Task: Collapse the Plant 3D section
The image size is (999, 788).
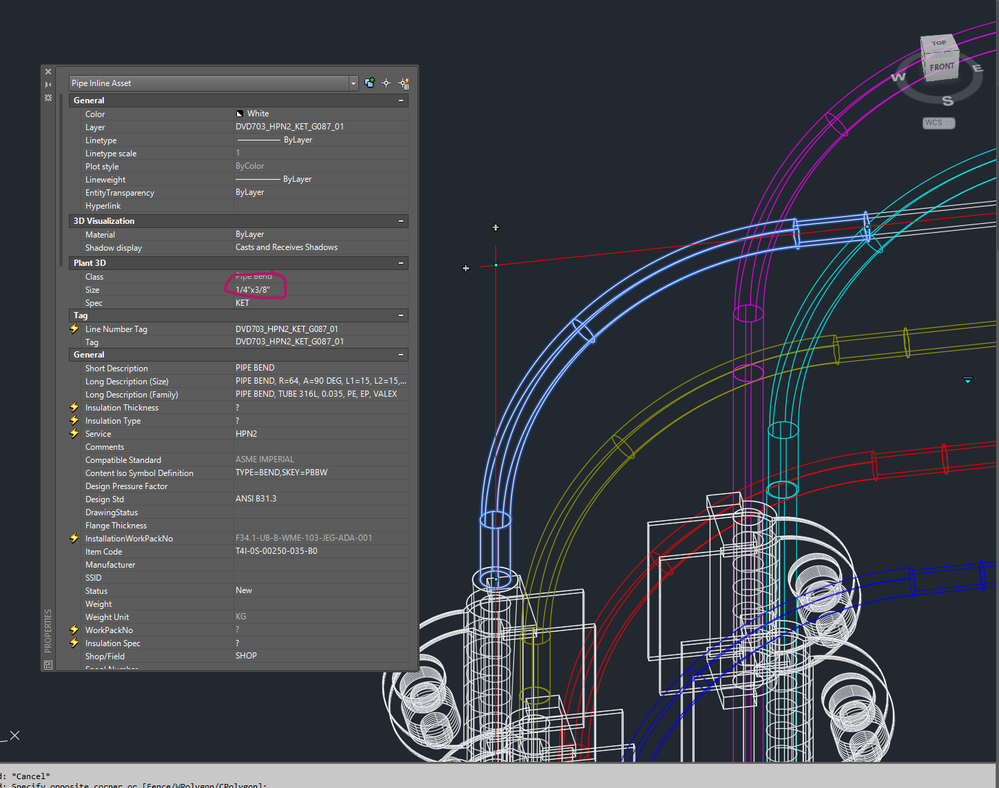Action: (401, 263)
